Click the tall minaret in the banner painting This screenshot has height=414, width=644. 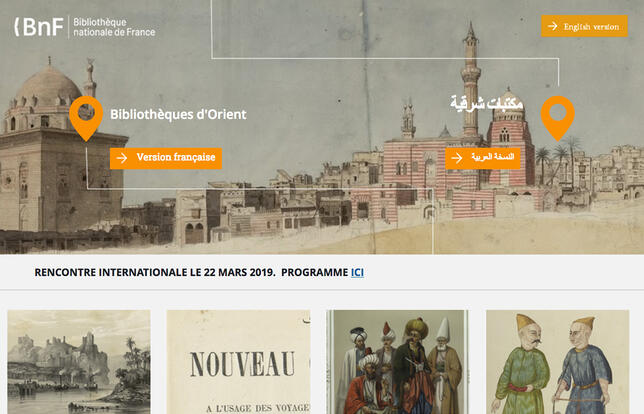point(471,80)
